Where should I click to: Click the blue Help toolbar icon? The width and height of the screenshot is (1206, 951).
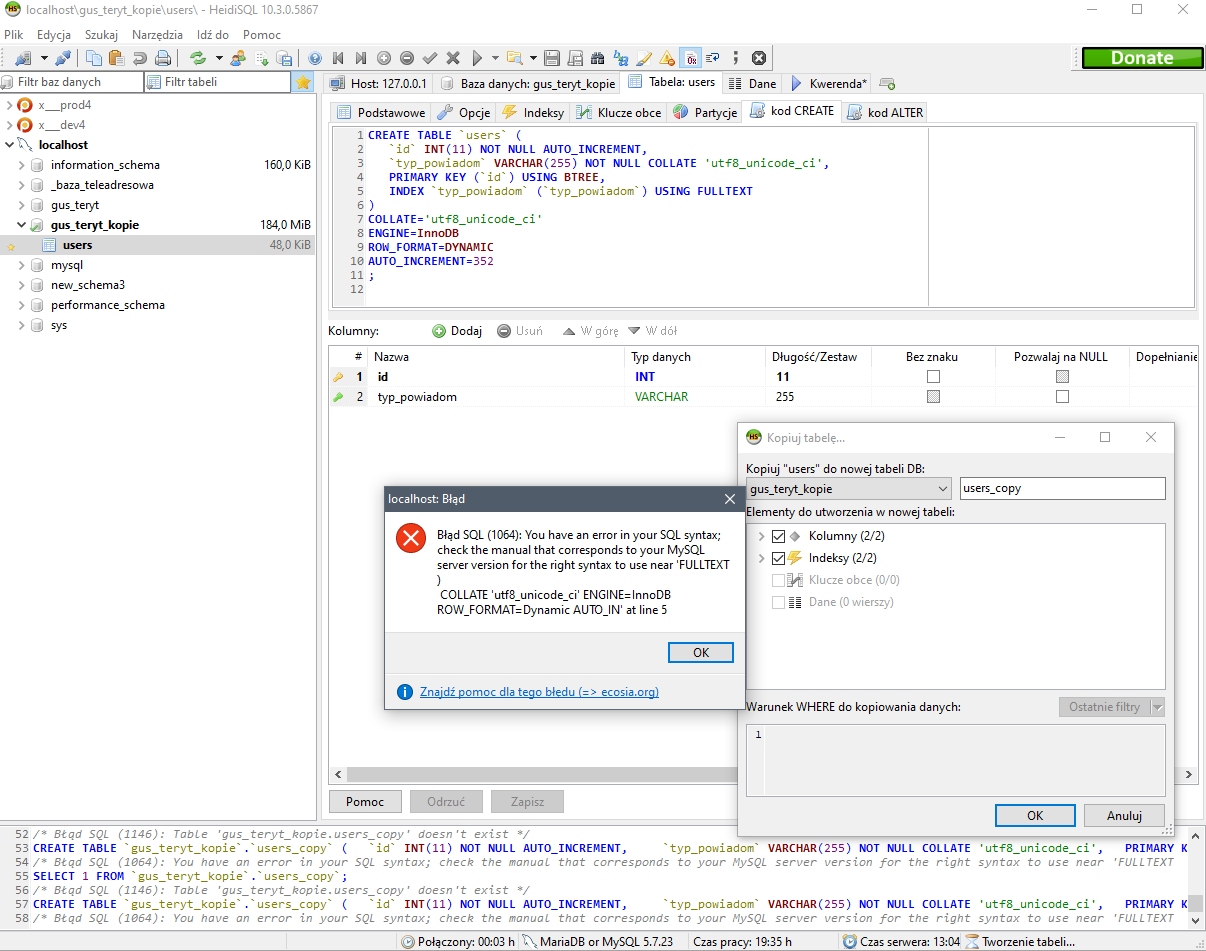click(315, 58)
